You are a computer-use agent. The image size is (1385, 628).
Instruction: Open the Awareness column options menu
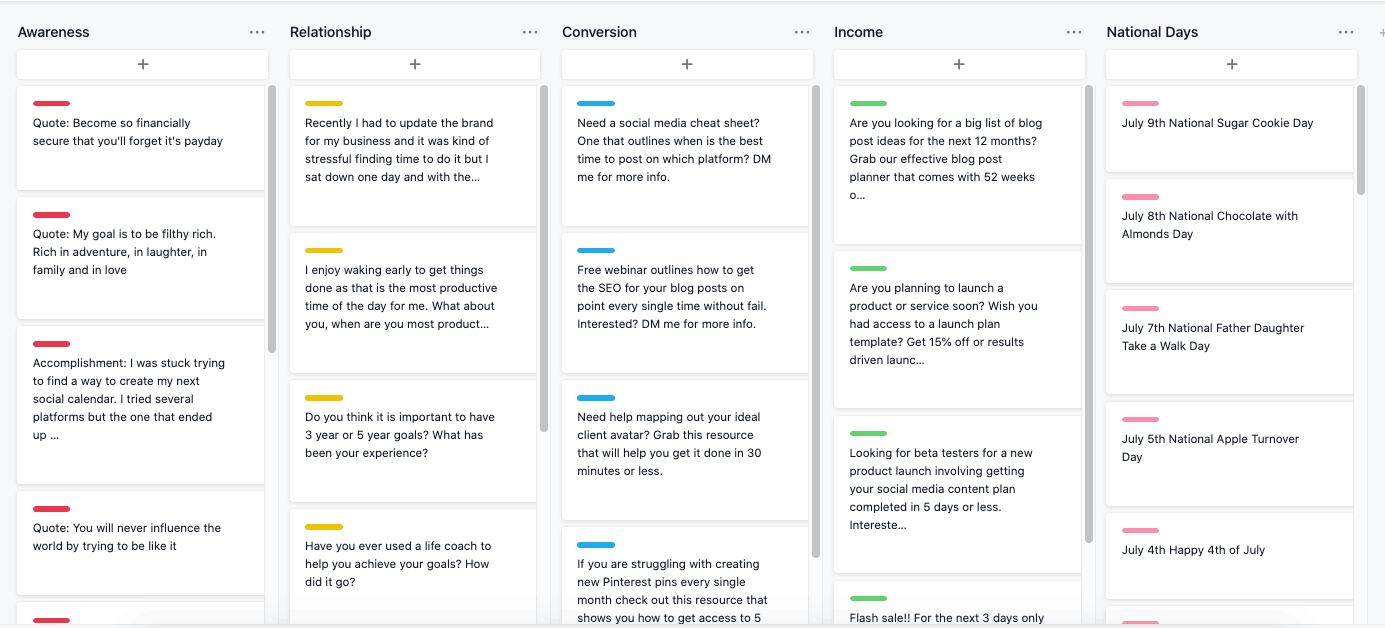tap(257, 32)
